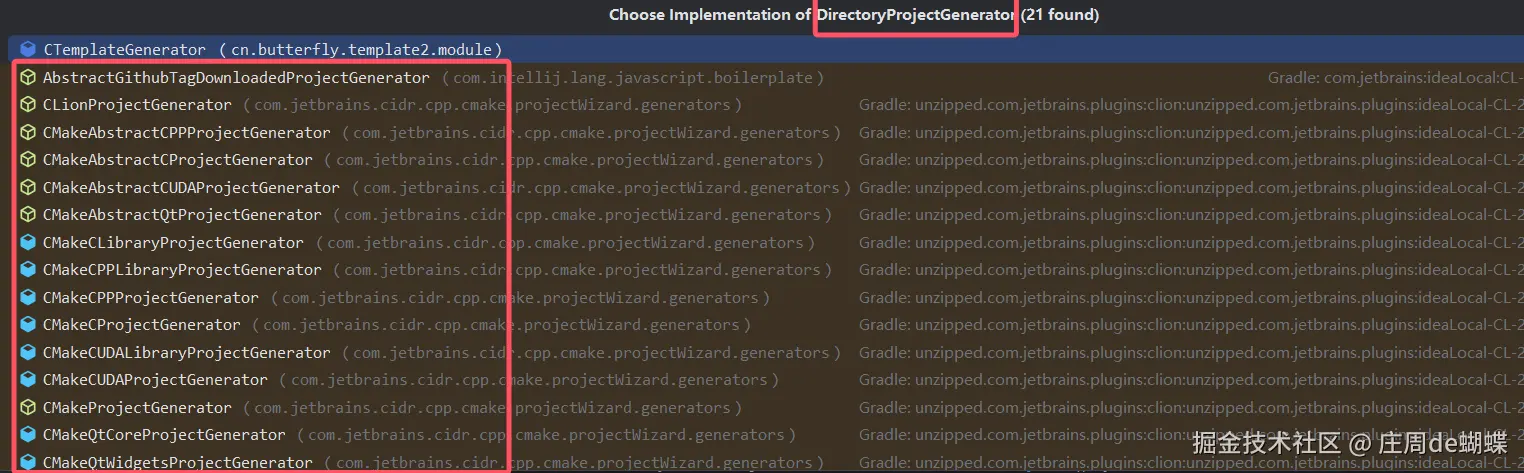Click the CLionProjectGenerator icon

click(27, 105)
